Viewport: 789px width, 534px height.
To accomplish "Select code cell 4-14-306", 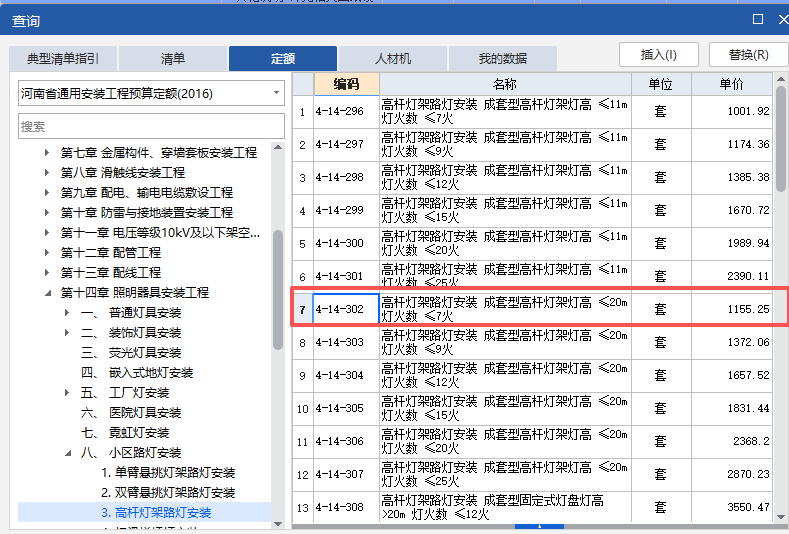I will coord(346,441).
